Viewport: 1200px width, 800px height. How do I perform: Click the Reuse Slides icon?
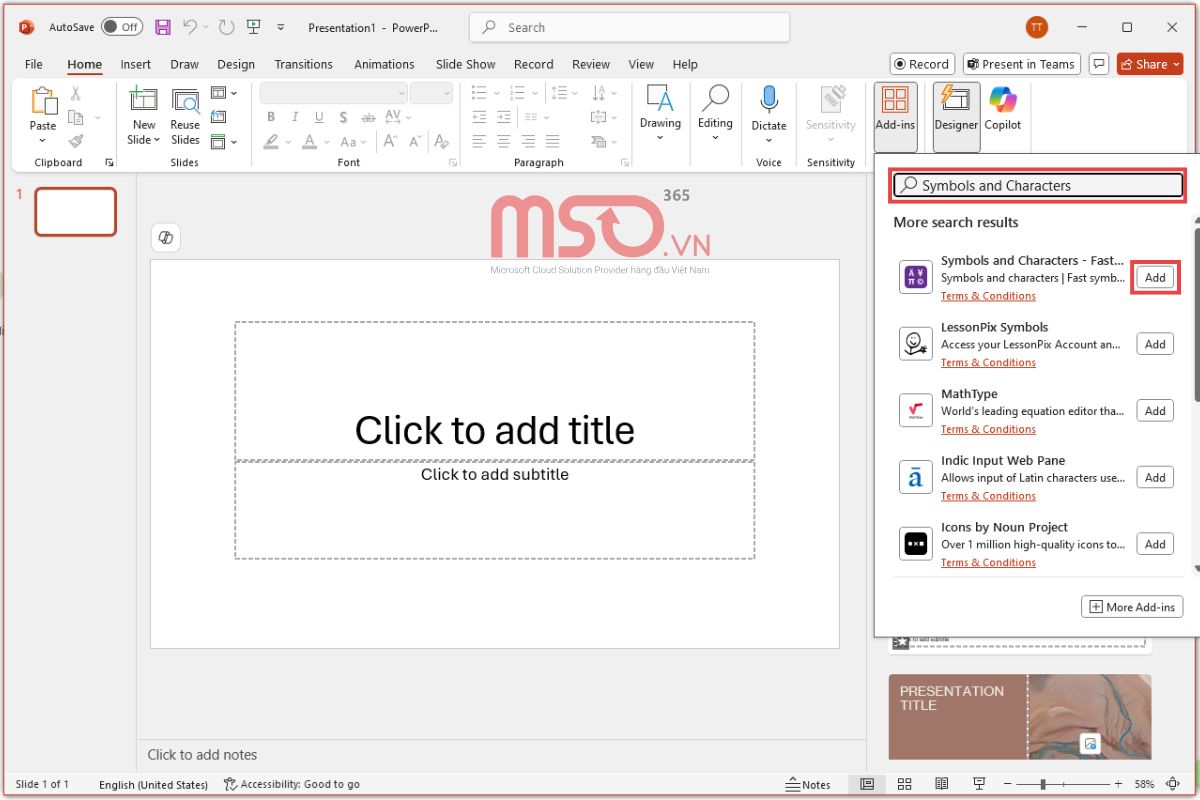pyautogui.click(x=185, y=101)
